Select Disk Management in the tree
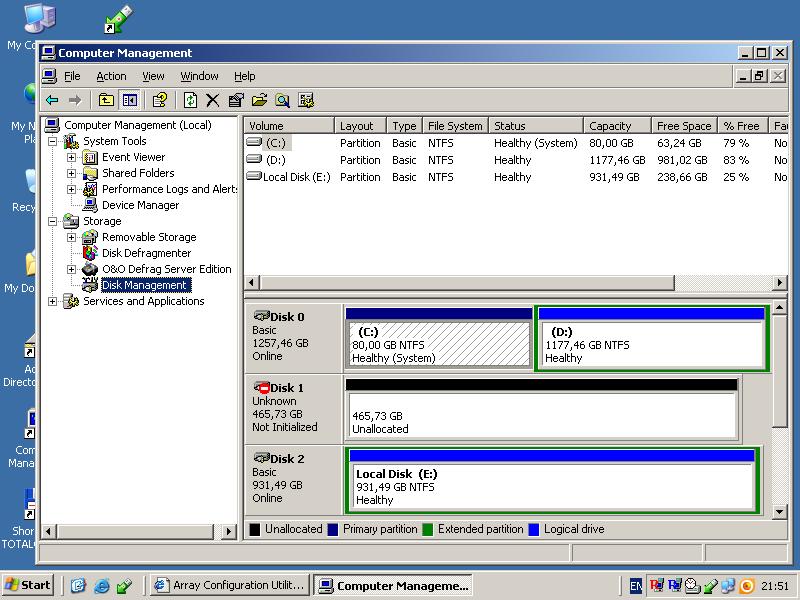This screenshot has width=800, height=600. (x=145, y=285)
